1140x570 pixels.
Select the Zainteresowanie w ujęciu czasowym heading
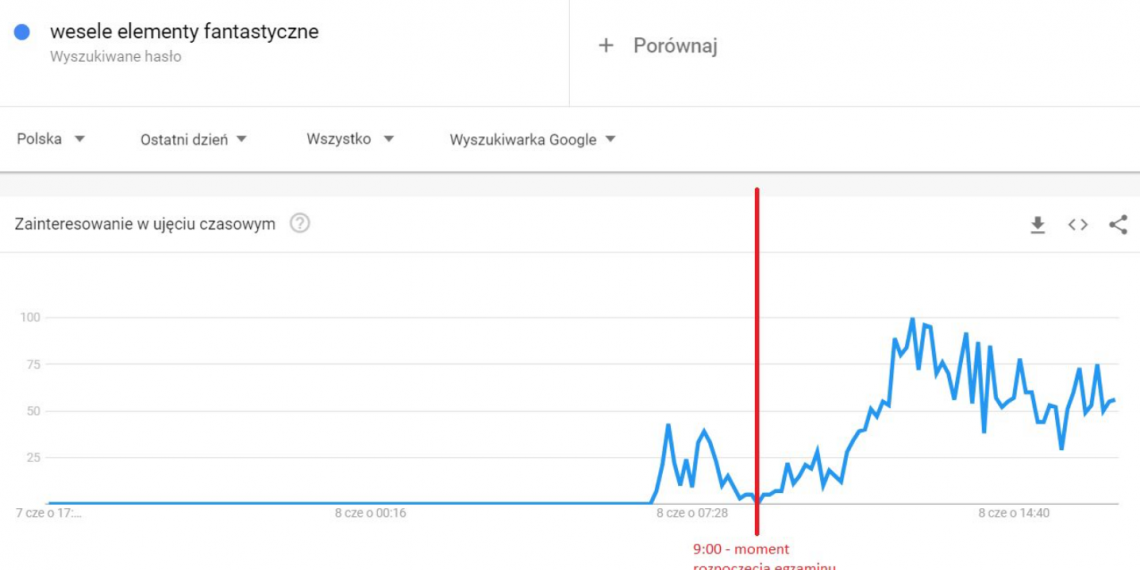145,224
